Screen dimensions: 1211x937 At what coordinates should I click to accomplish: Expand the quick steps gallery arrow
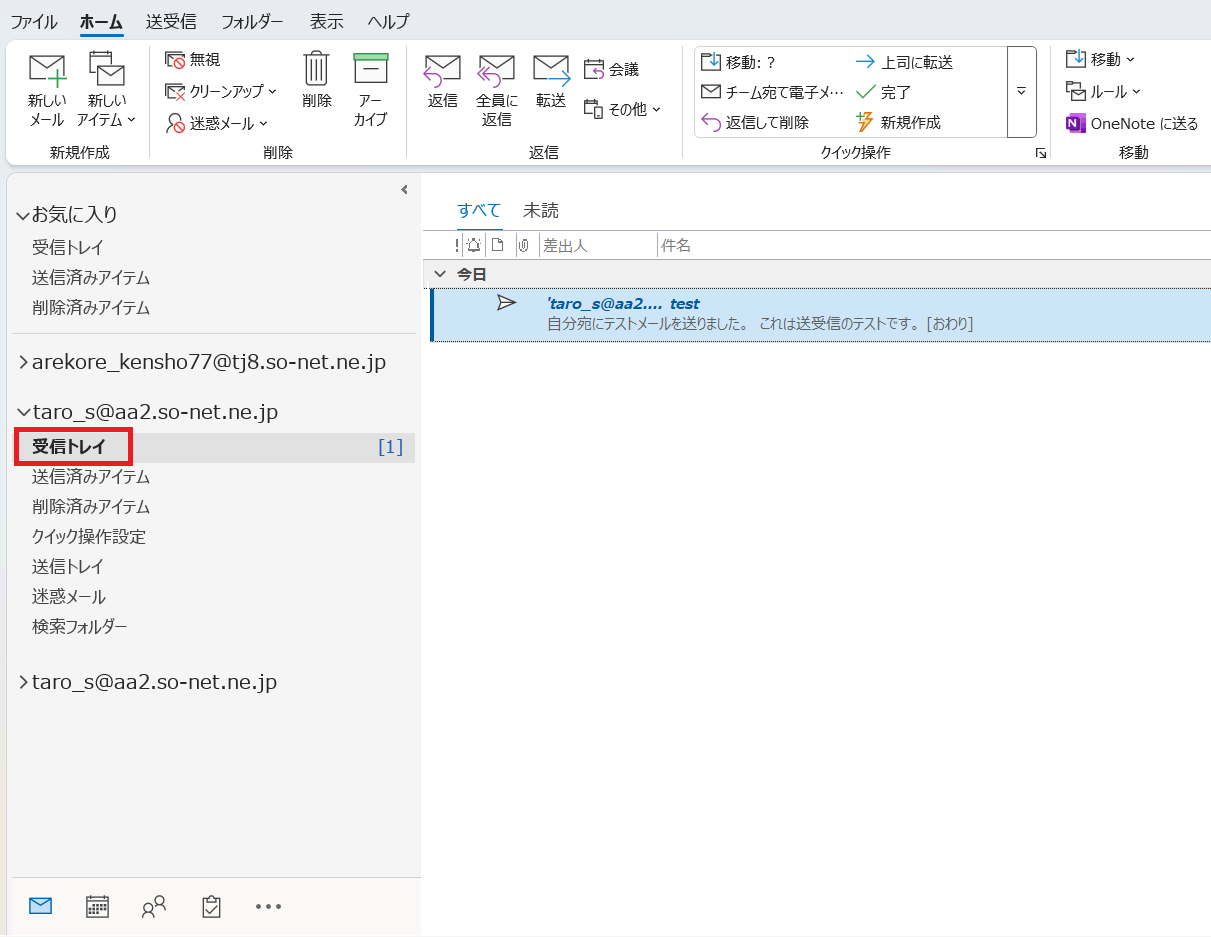[1021, 91]
